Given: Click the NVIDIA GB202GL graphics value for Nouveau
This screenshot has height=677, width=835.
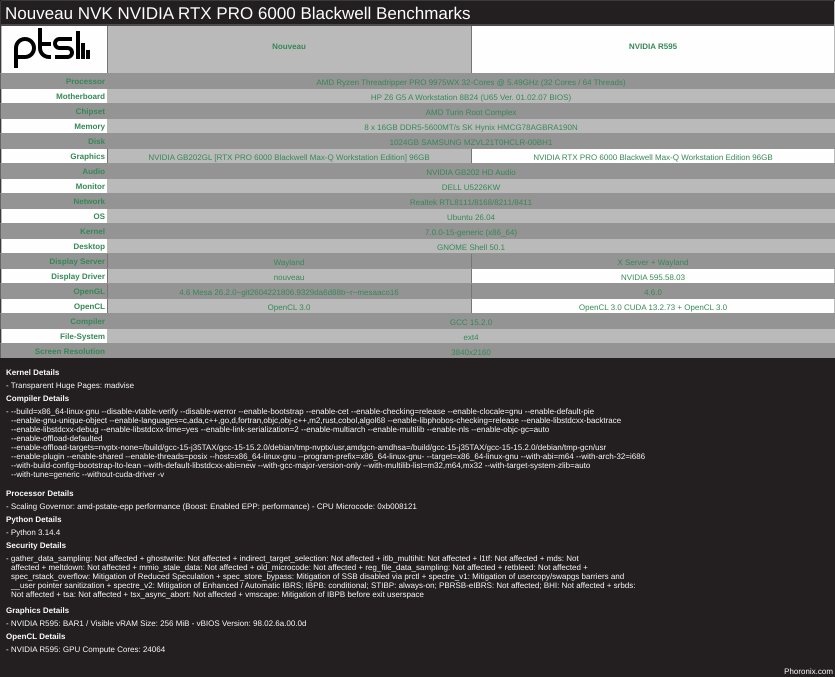Looking at the screenshot, I should pyautogui.click(x=289, y=157).
